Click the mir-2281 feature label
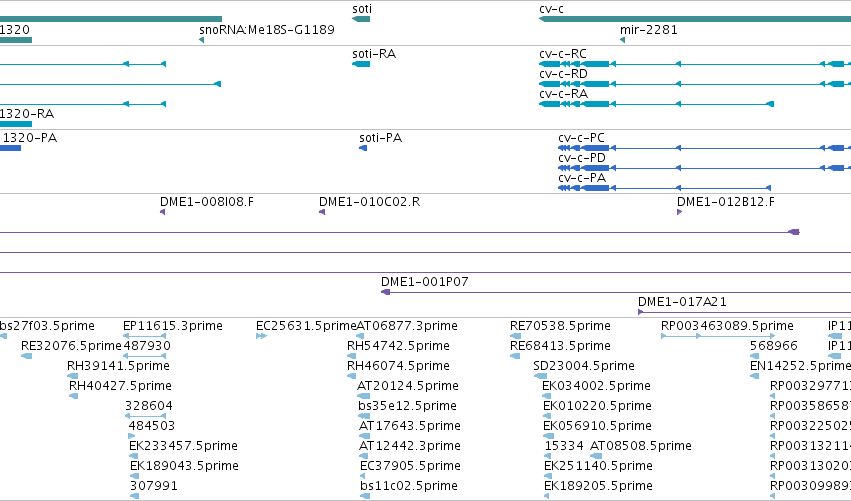Screen dimensions: 851x501 coord(649,30)
